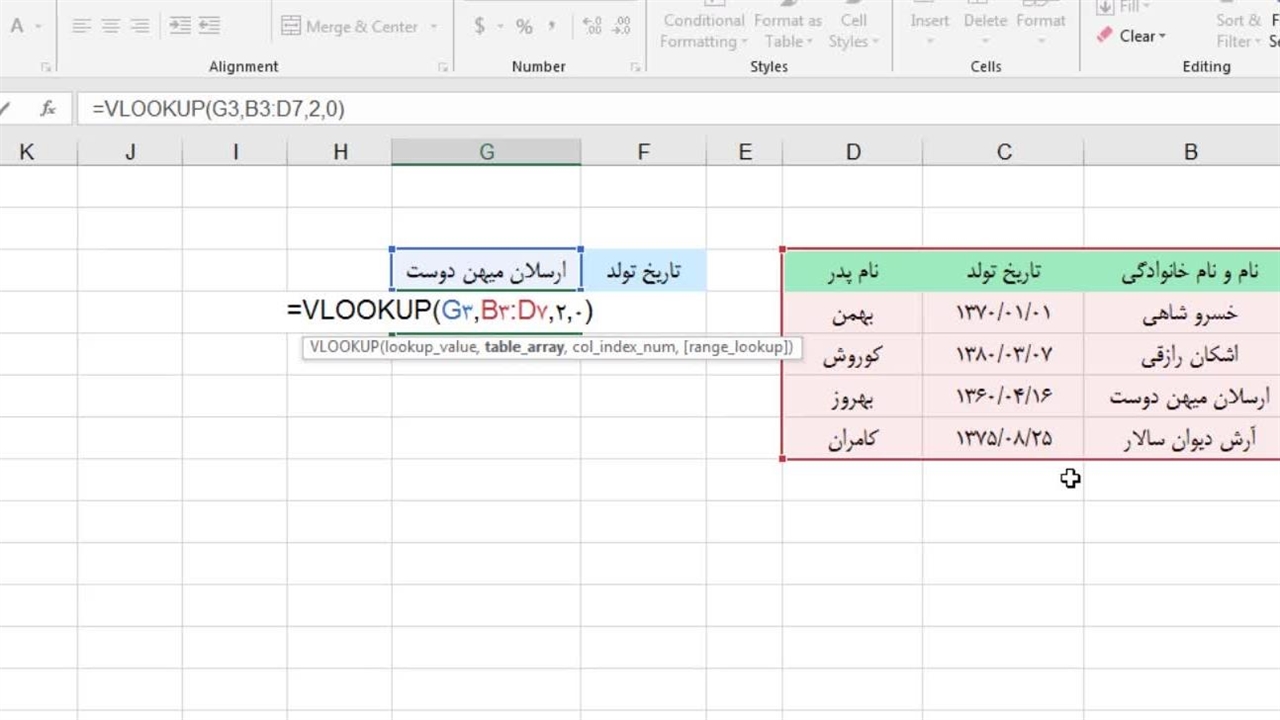Open the Format as Table menu
The height and width of the screenshot is (720, 1280).
coord(787,31)
